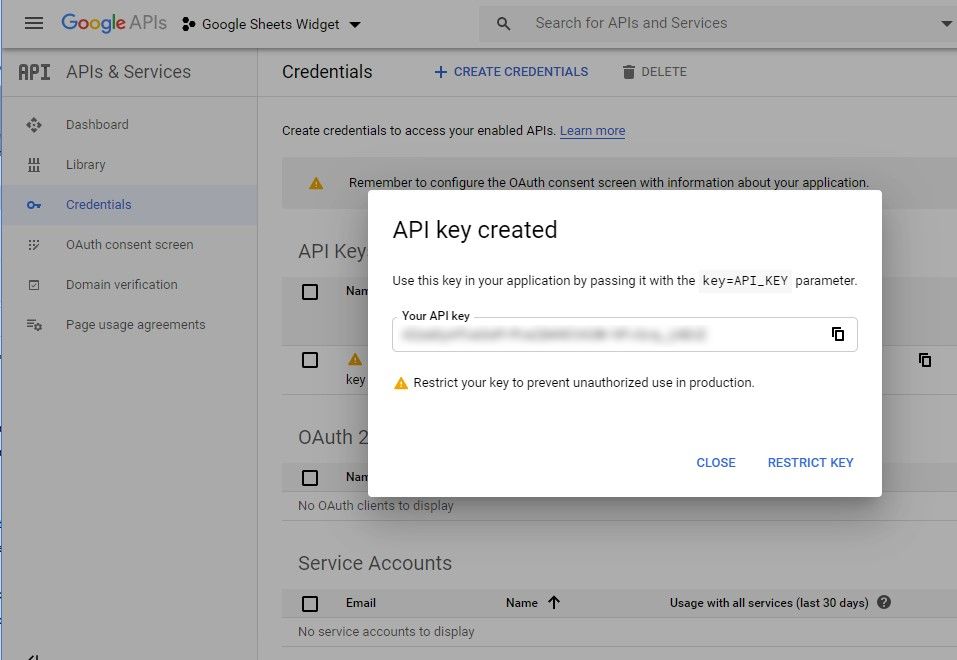The height and width of the screenshot is (660, 957).
Task: Close the API key created dialog
Action: coord(716,463)
